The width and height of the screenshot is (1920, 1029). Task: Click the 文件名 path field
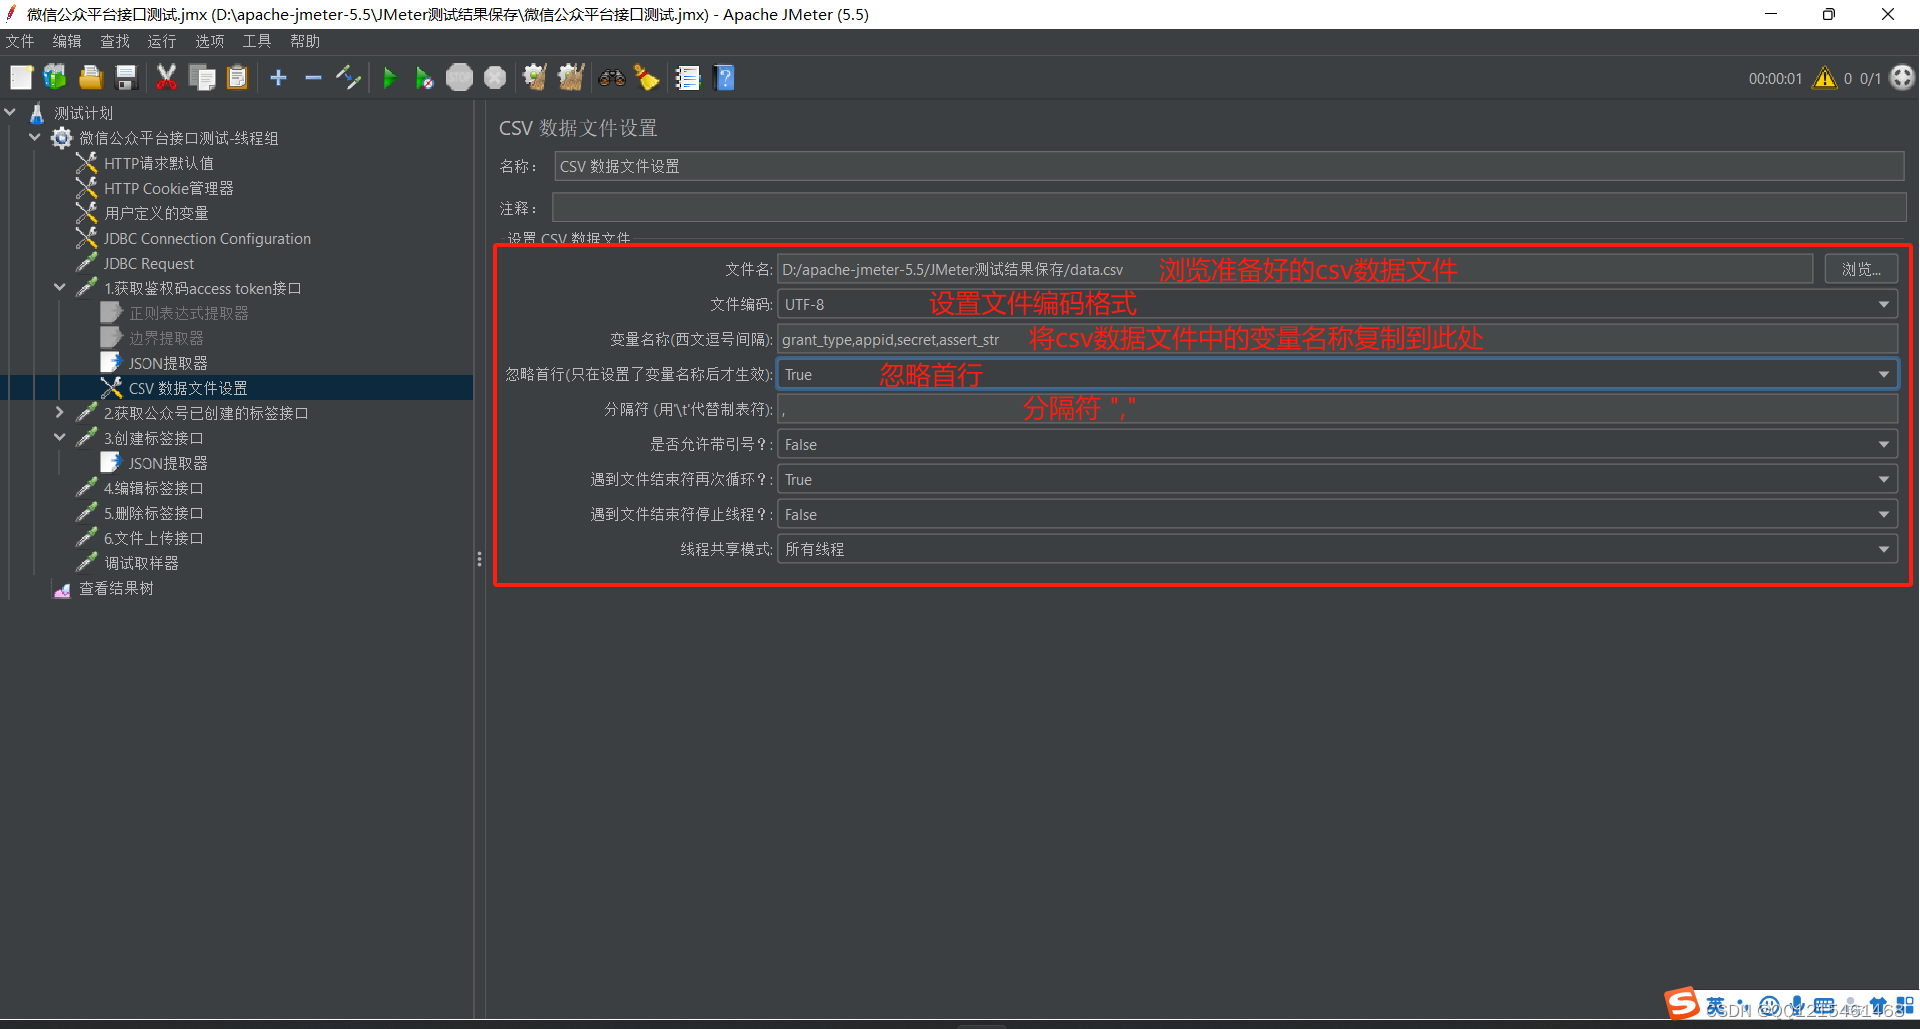[x=1295, y=269]
